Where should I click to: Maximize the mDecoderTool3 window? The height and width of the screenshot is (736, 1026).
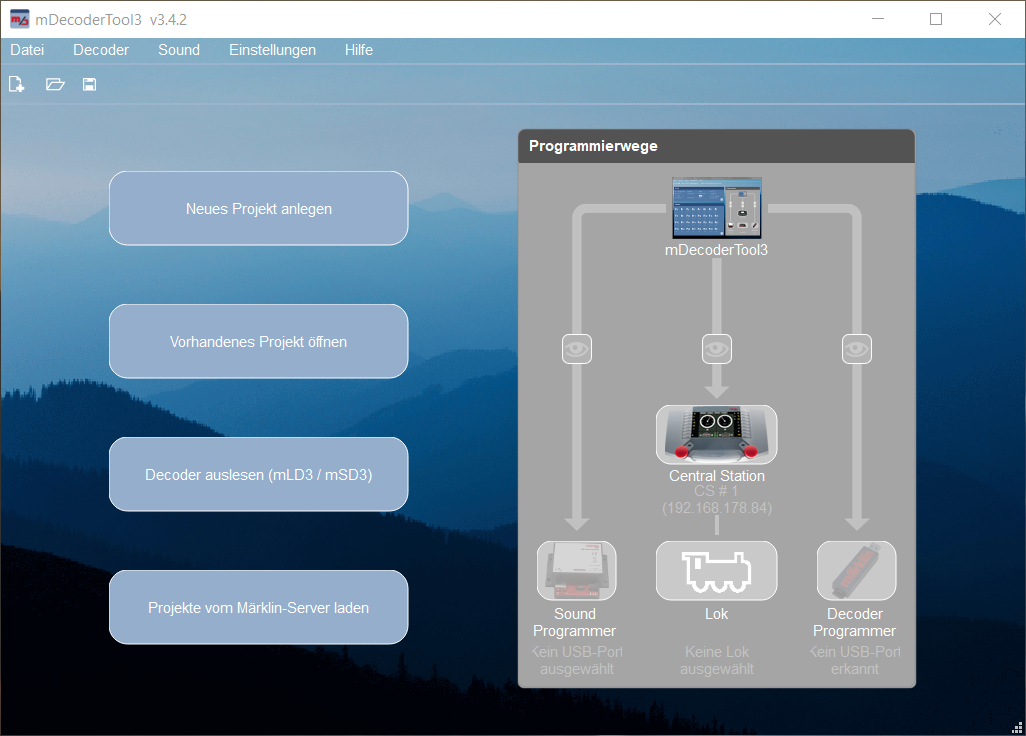pos(936,20)
